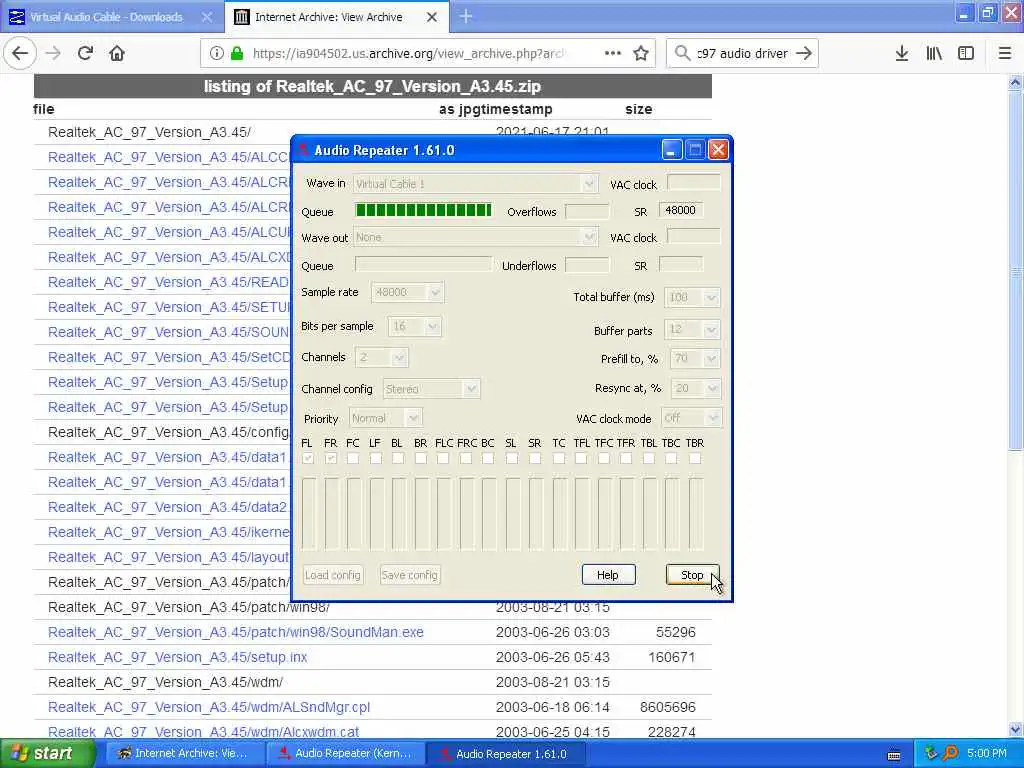Toggle the FC channel checkbox
This screenshot has height=768, width=1024.
353,458
